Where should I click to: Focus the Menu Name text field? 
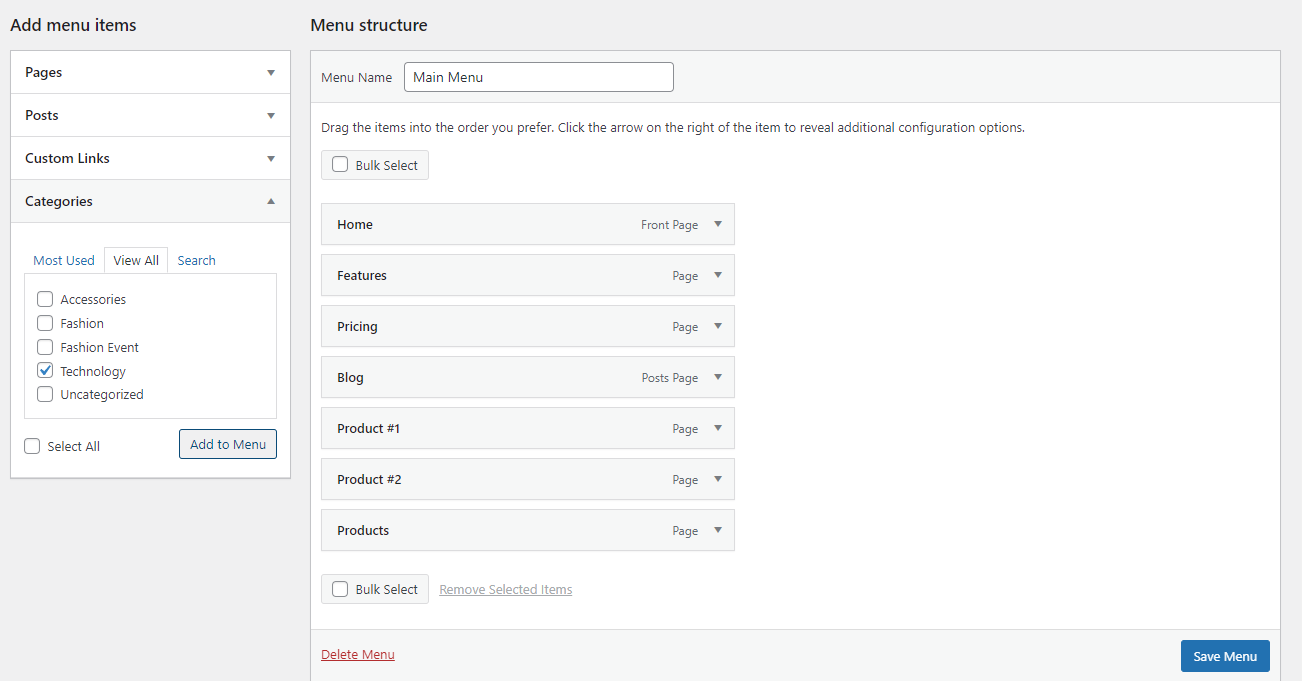[539, 77]
